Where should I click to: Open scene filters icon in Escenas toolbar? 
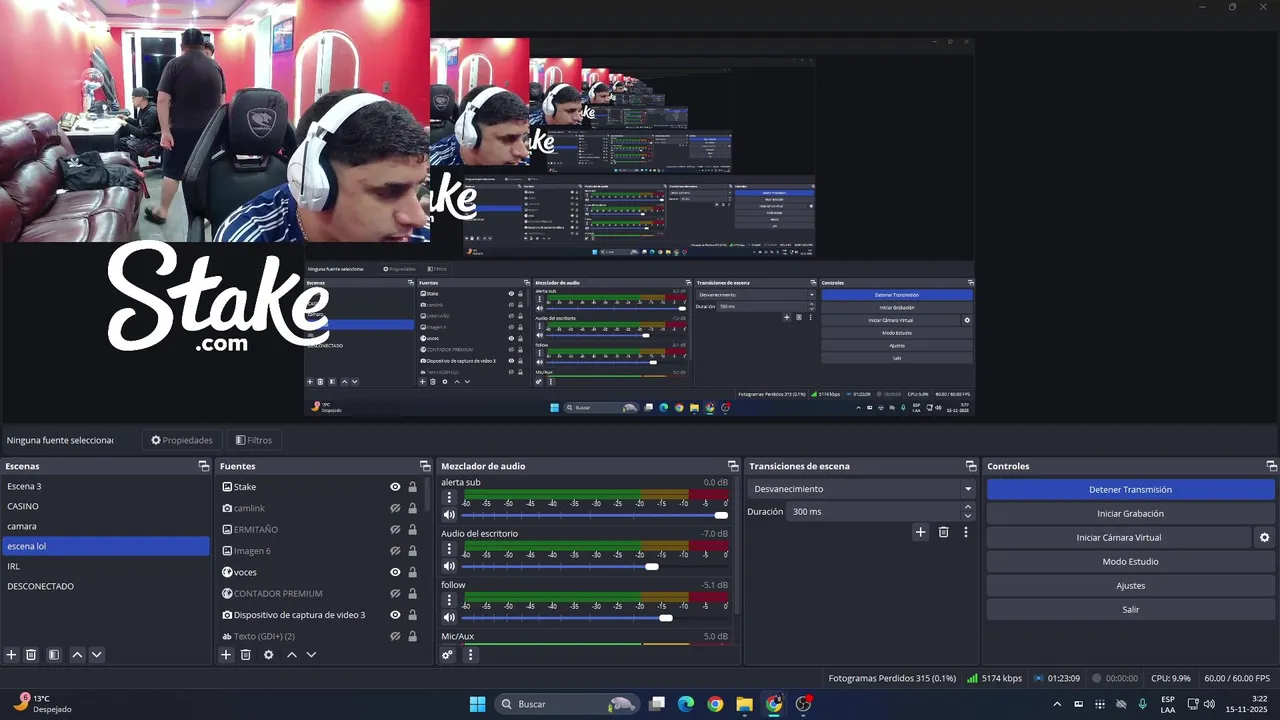[54, 655]
